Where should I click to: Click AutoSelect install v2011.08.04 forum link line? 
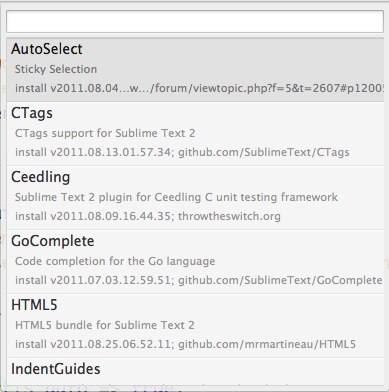(x=199, y=89)
